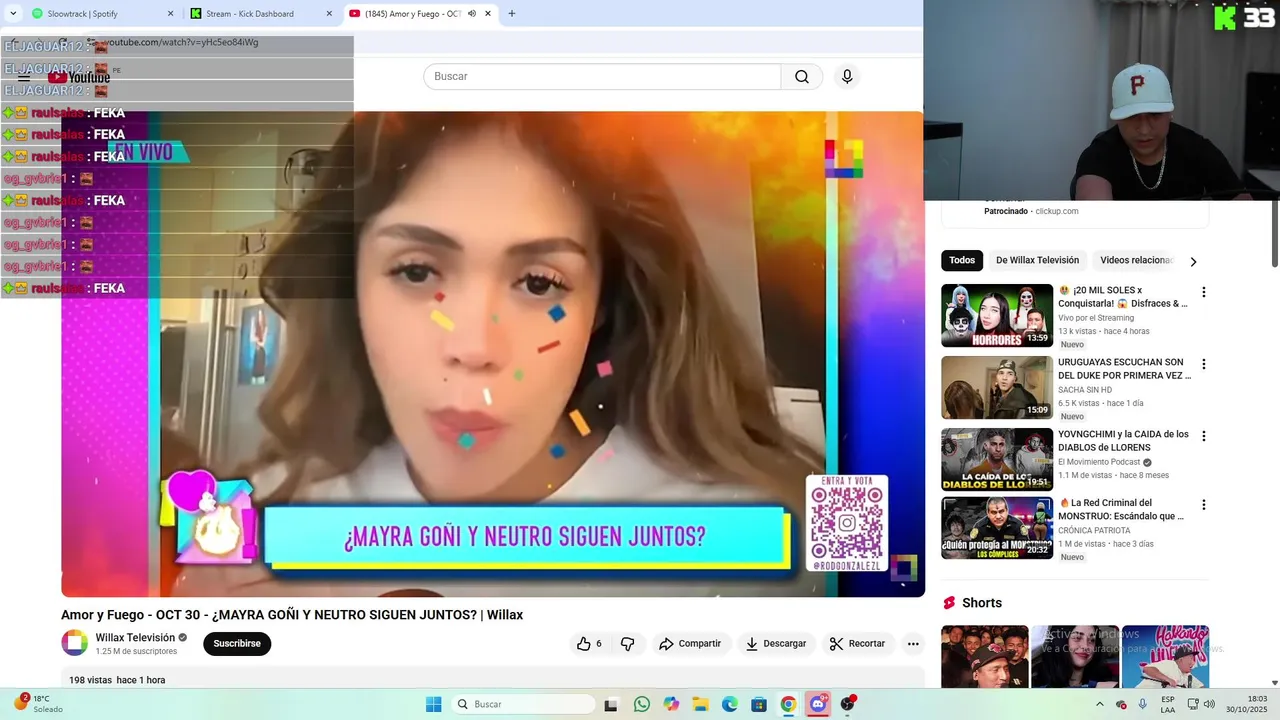Open the volume control in system tray

click(x=1209, y=704)
